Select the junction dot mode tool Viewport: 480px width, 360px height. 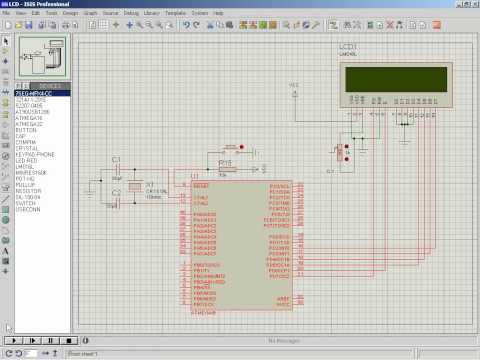click(x=5, y=61)
